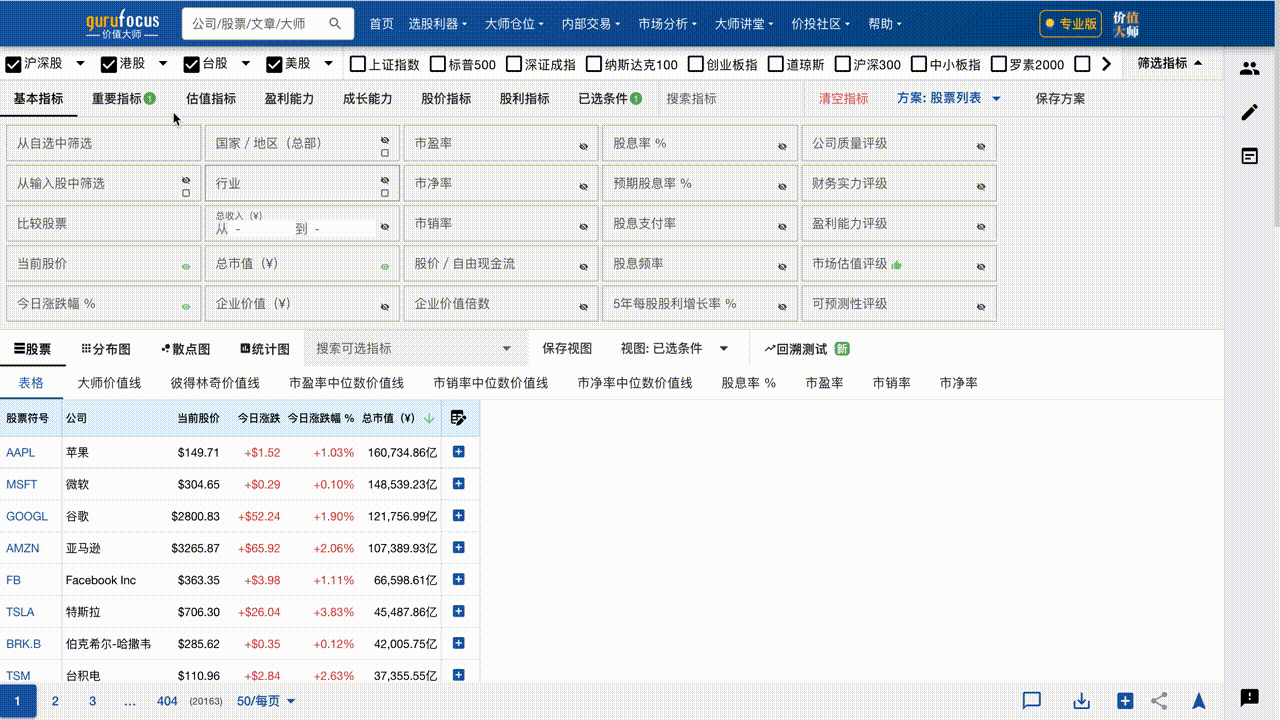Expand the 搜索可选指标 dropdown
This screenshot has height=720, width=1280.
click(x=506, y=349)
